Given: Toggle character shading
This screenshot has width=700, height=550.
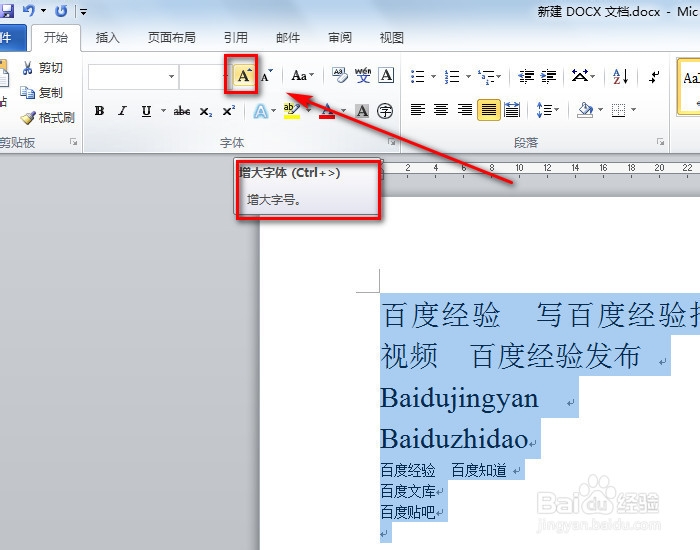Looking at the screenshot, I should pos(362,110).
